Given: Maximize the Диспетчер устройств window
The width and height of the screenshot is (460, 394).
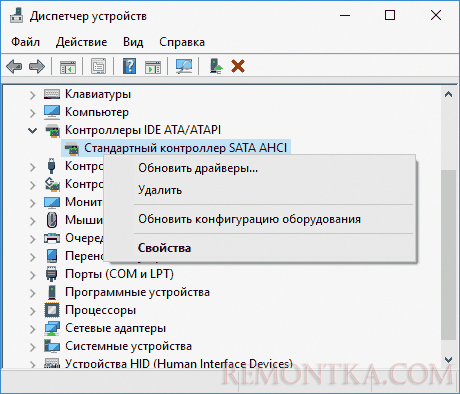Looking at the screenshot, I should click(x=390, y=15).
